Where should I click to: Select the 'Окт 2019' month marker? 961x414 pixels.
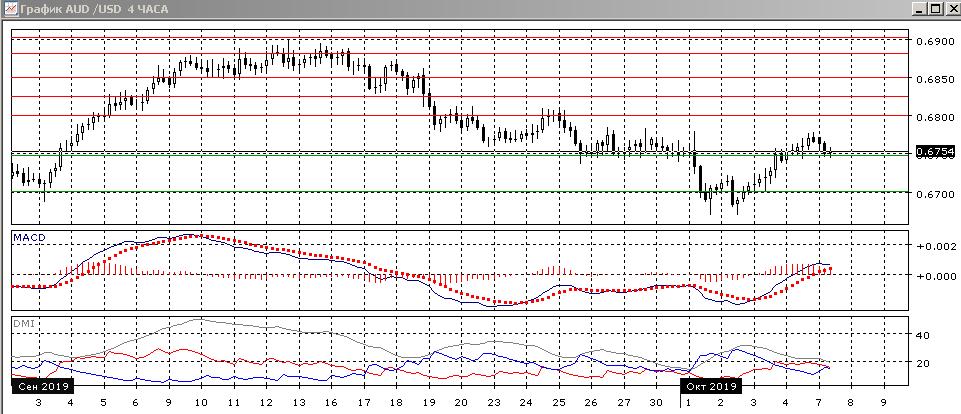(710, 385)
